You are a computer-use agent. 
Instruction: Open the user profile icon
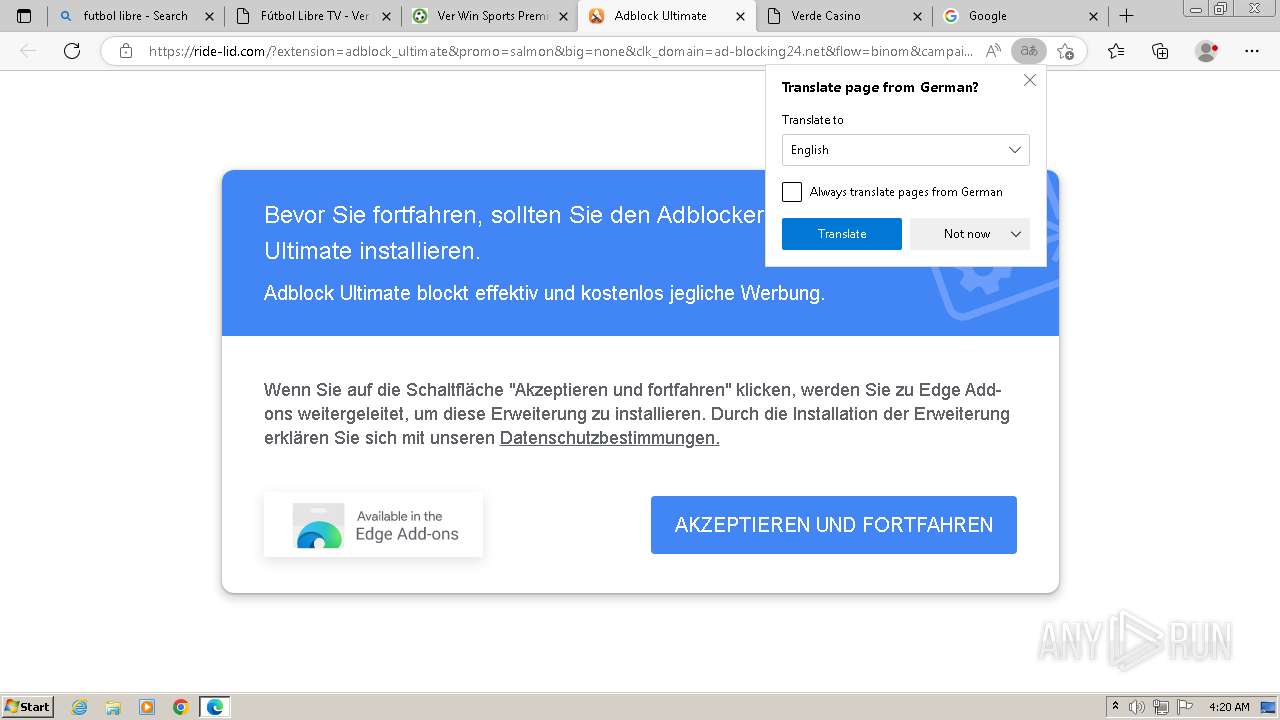(1207, 51)
